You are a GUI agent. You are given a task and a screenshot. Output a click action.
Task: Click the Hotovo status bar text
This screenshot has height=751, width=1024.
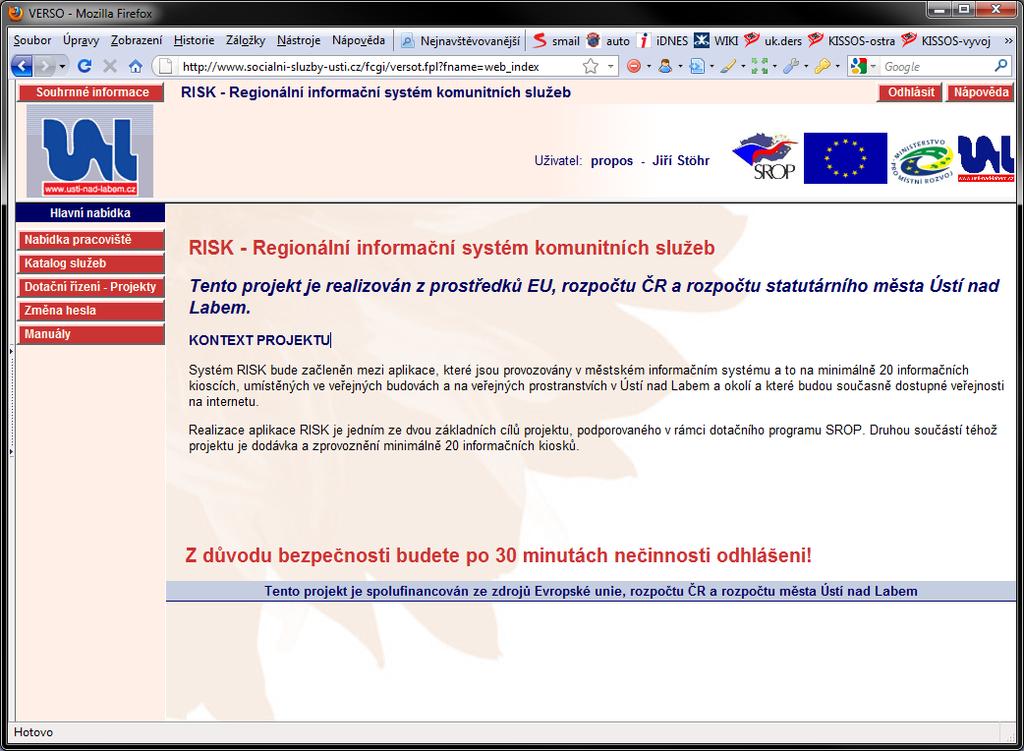(33, 733)
